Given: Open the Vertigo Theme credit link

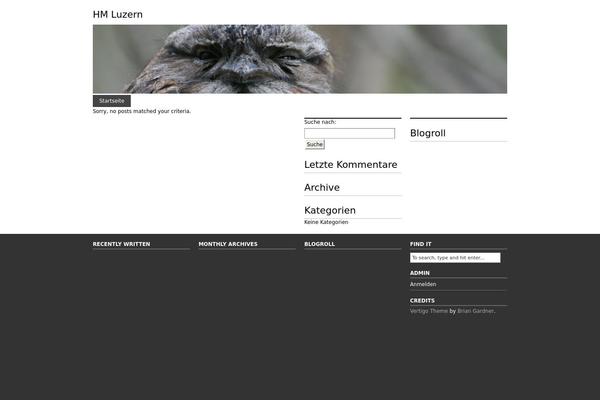Looking at the screenshot, I should (x=429, y=311).
